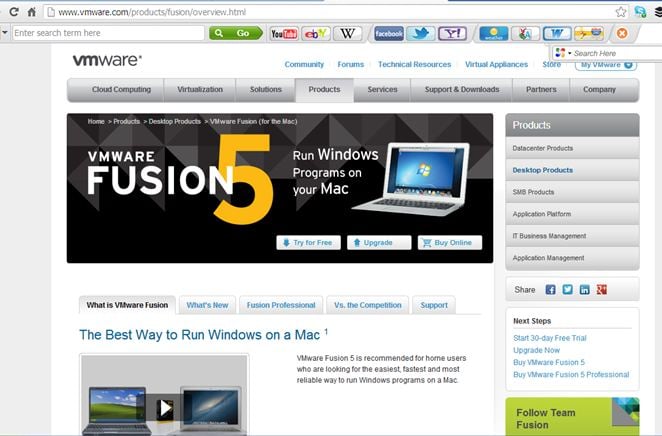The height and width of the screenshot is (436, 662).
Task: Open the Skype extension icon
Action: tap(640, 12)
